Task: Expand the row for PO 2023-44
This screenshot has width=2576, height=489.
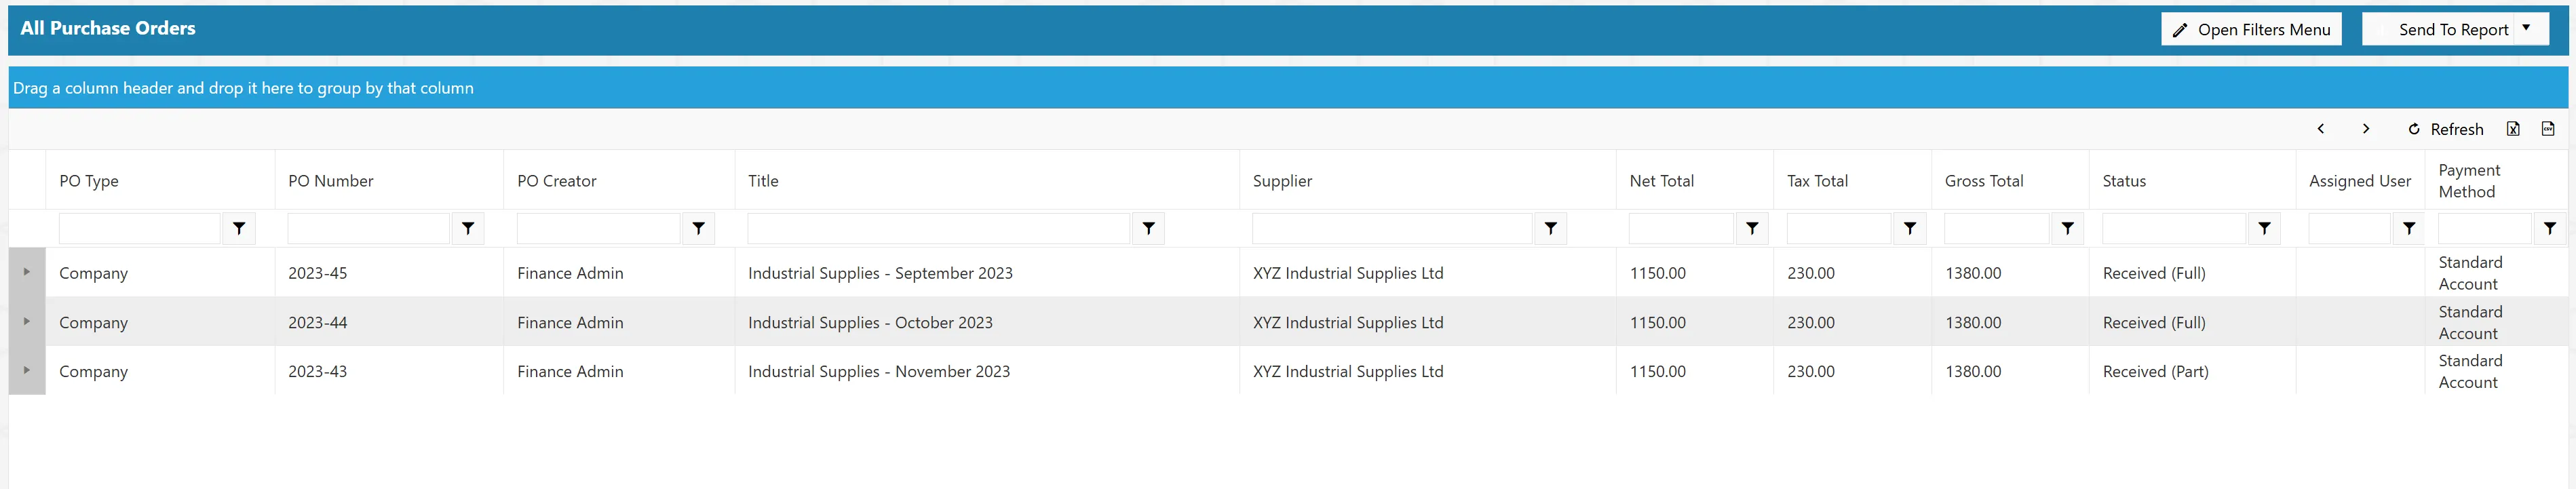Action: coord(27,321)
